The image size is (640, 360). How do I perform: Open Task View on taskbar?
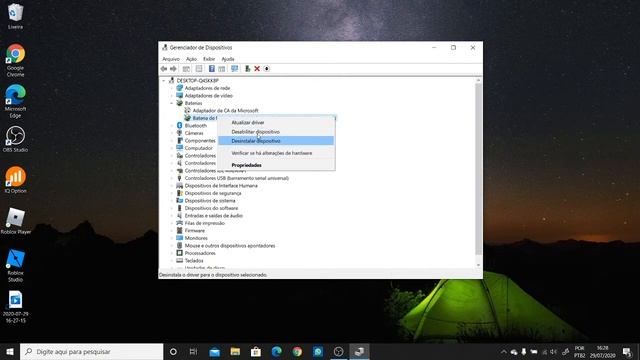(x=193, y=351)
